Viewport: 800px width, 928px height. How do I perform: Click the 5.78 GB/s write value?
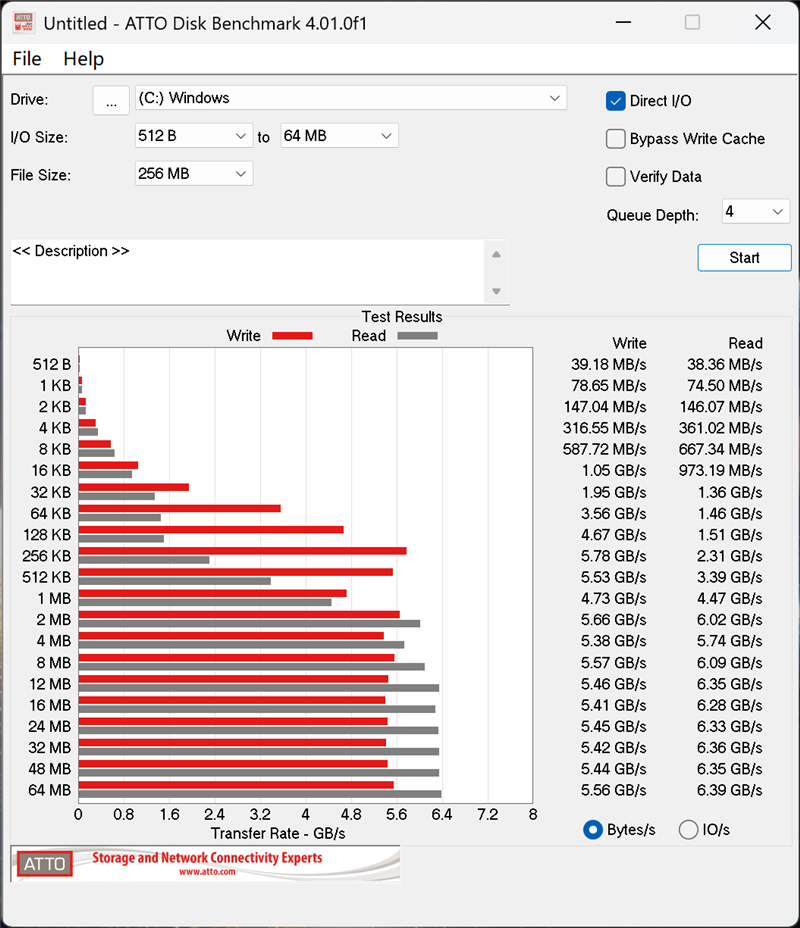tap(613, 556)
